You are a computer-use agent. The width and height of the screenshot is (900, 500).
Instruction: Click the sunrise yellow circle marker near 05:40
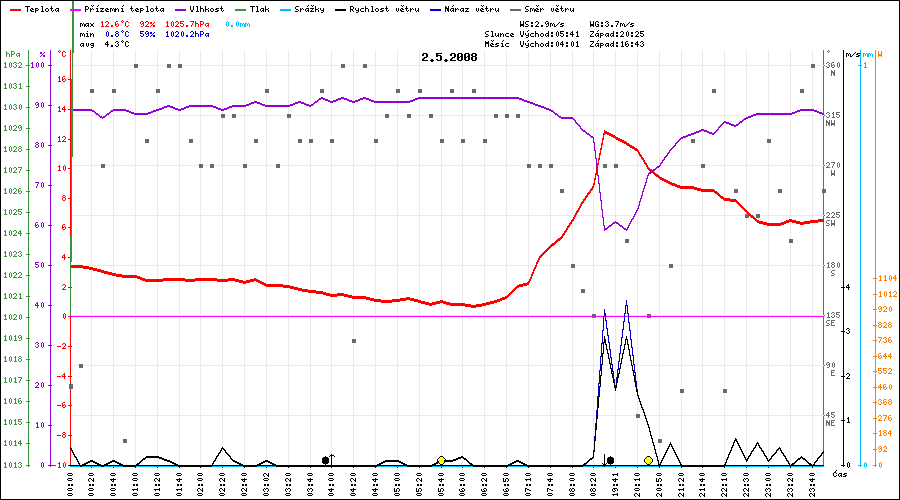point(441,460)
